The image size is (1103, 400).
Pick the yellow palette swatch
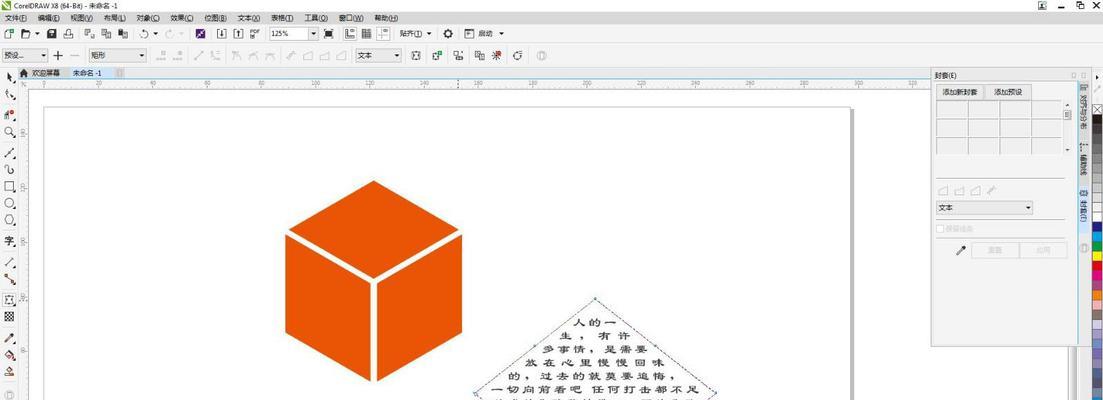1097,256
